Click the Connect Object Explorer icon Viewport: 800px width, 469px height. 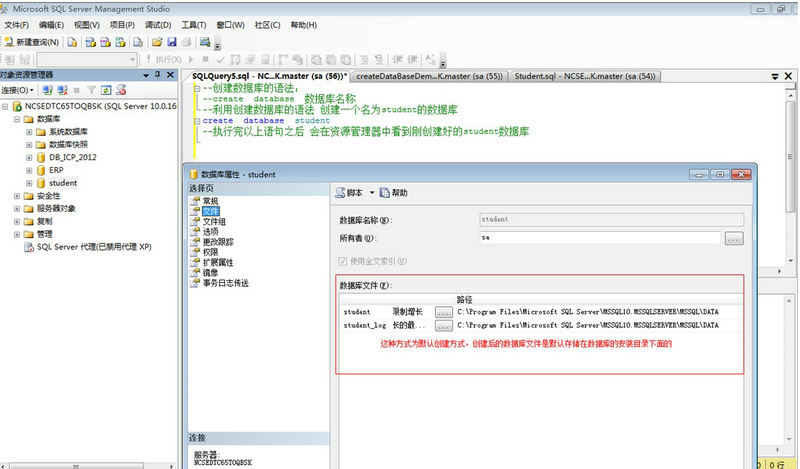point(47,90)
